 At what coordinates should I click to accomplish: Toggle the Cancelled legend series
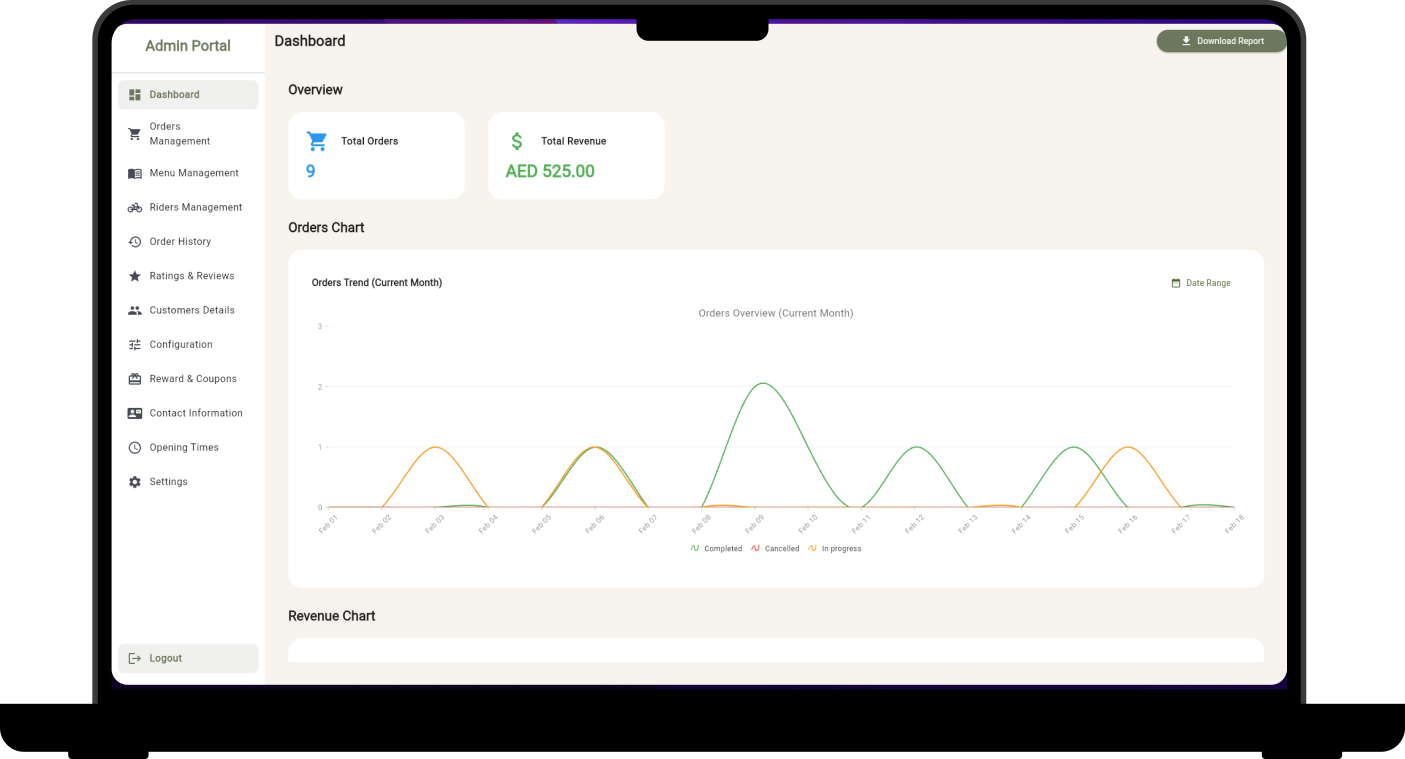tap(775, 549)
